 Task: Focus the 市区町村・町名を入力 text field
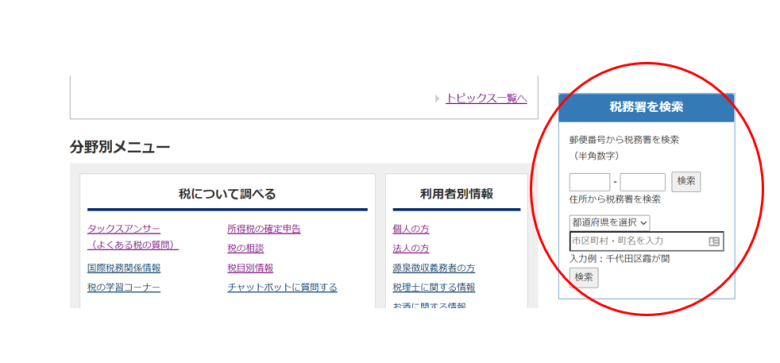(x=646, y=241)
